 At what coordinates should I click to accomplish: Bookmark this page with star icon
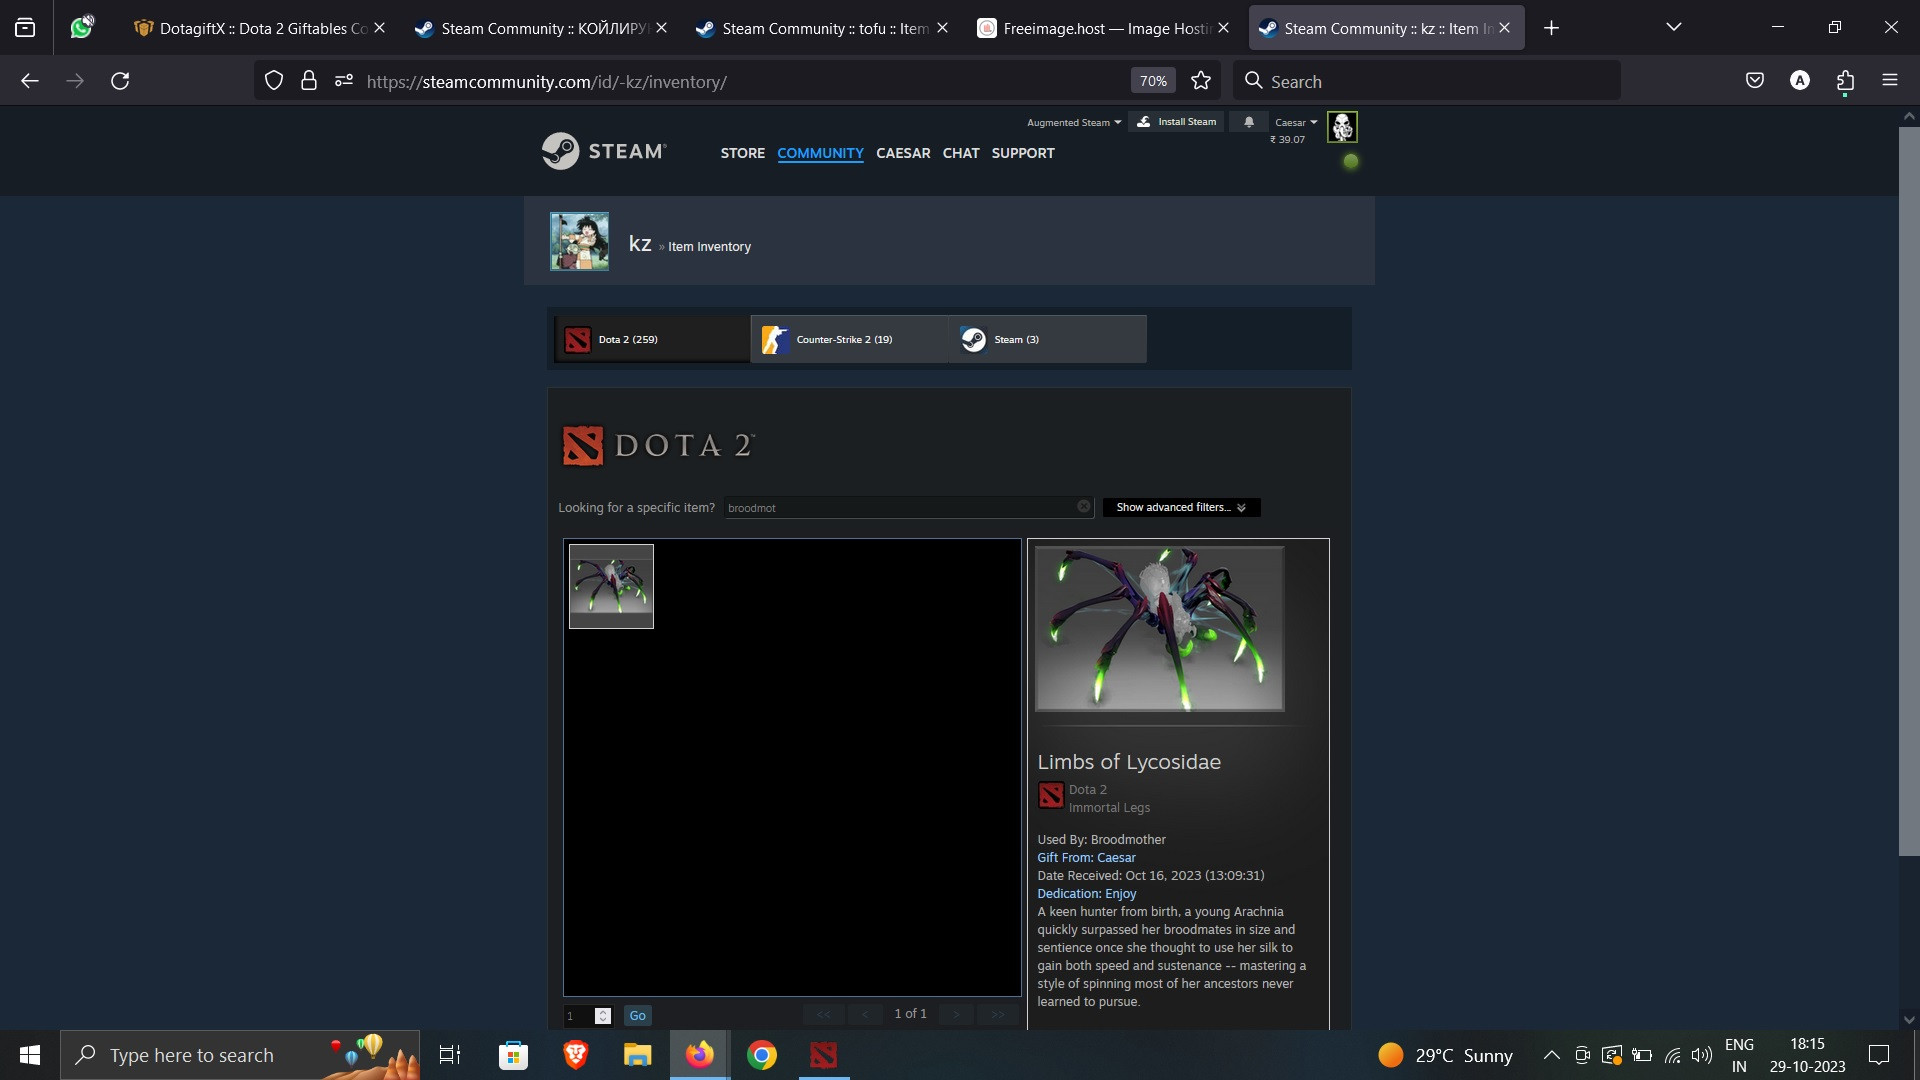click(x=1201, y=81)
